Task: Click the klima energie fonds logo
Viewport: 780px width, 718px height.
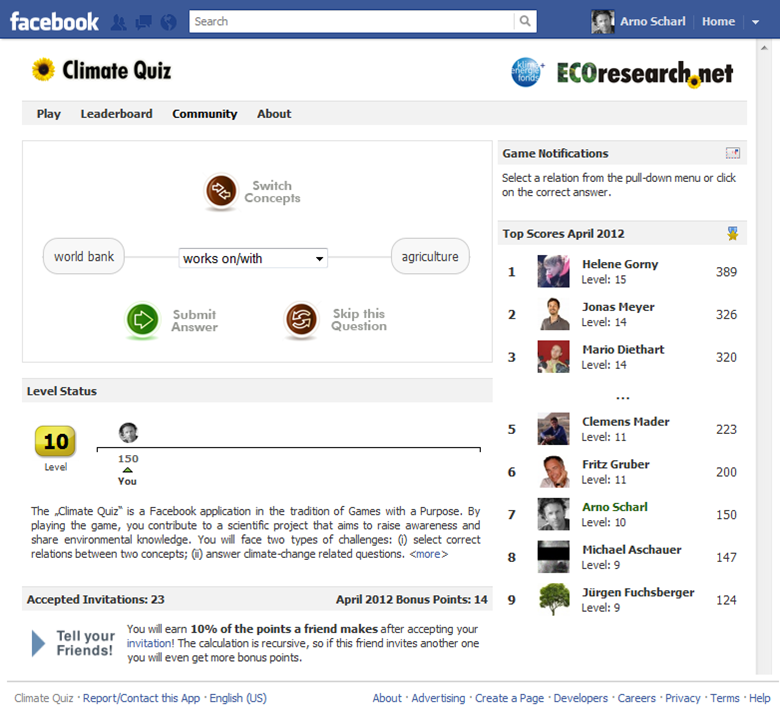Action: 527,72
